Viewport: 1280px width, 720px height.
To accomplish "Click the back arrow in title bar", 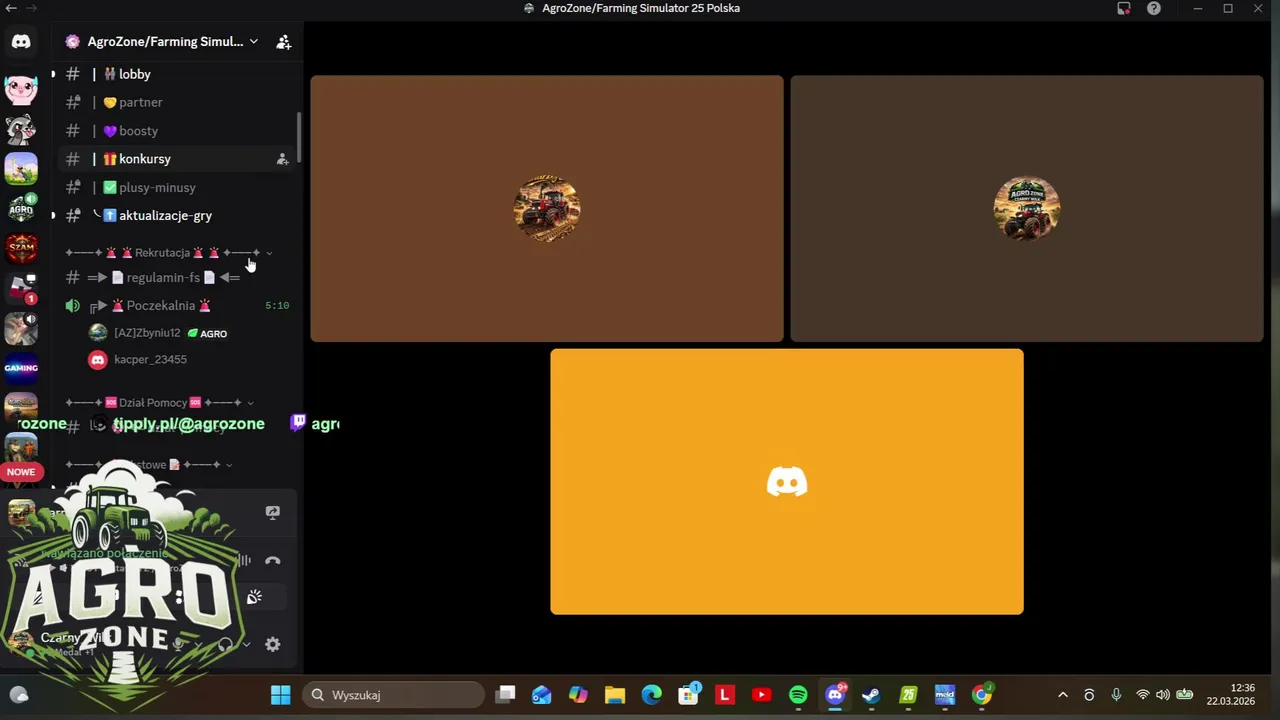I will click(11, 8).
